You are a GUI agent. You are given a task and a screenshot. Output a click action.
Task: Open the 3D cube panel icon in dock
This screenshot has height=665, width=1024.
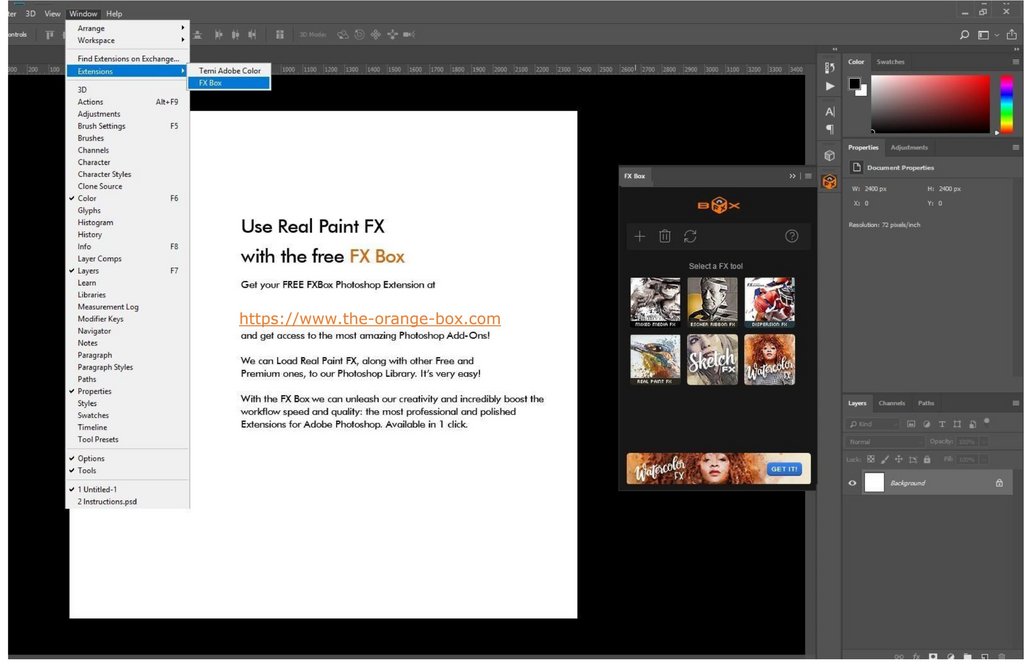pyautogui.click(x=829, y=156)
